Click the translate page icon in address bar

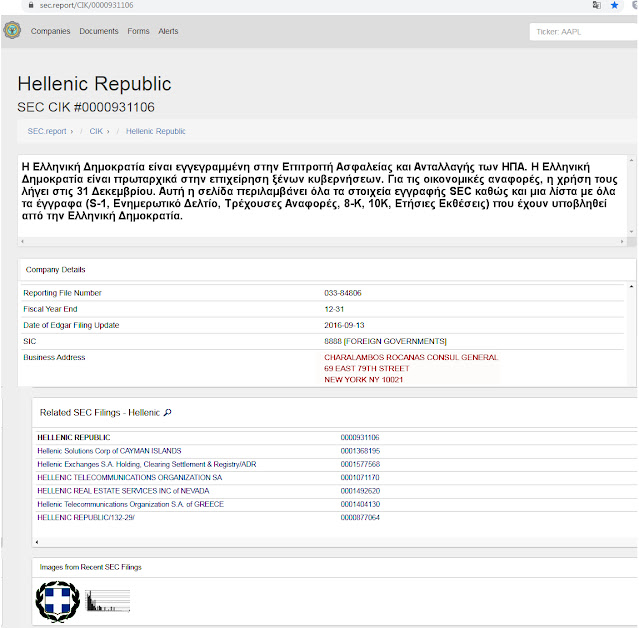[x=596, y=5]
